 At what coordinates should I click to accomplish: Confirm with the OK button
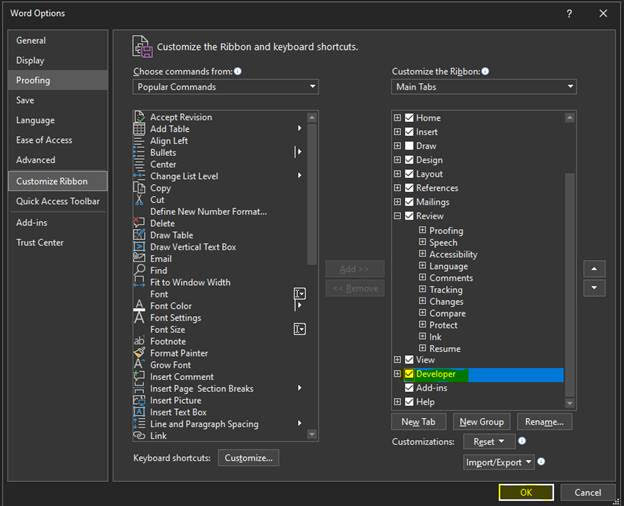click(526, 492)
